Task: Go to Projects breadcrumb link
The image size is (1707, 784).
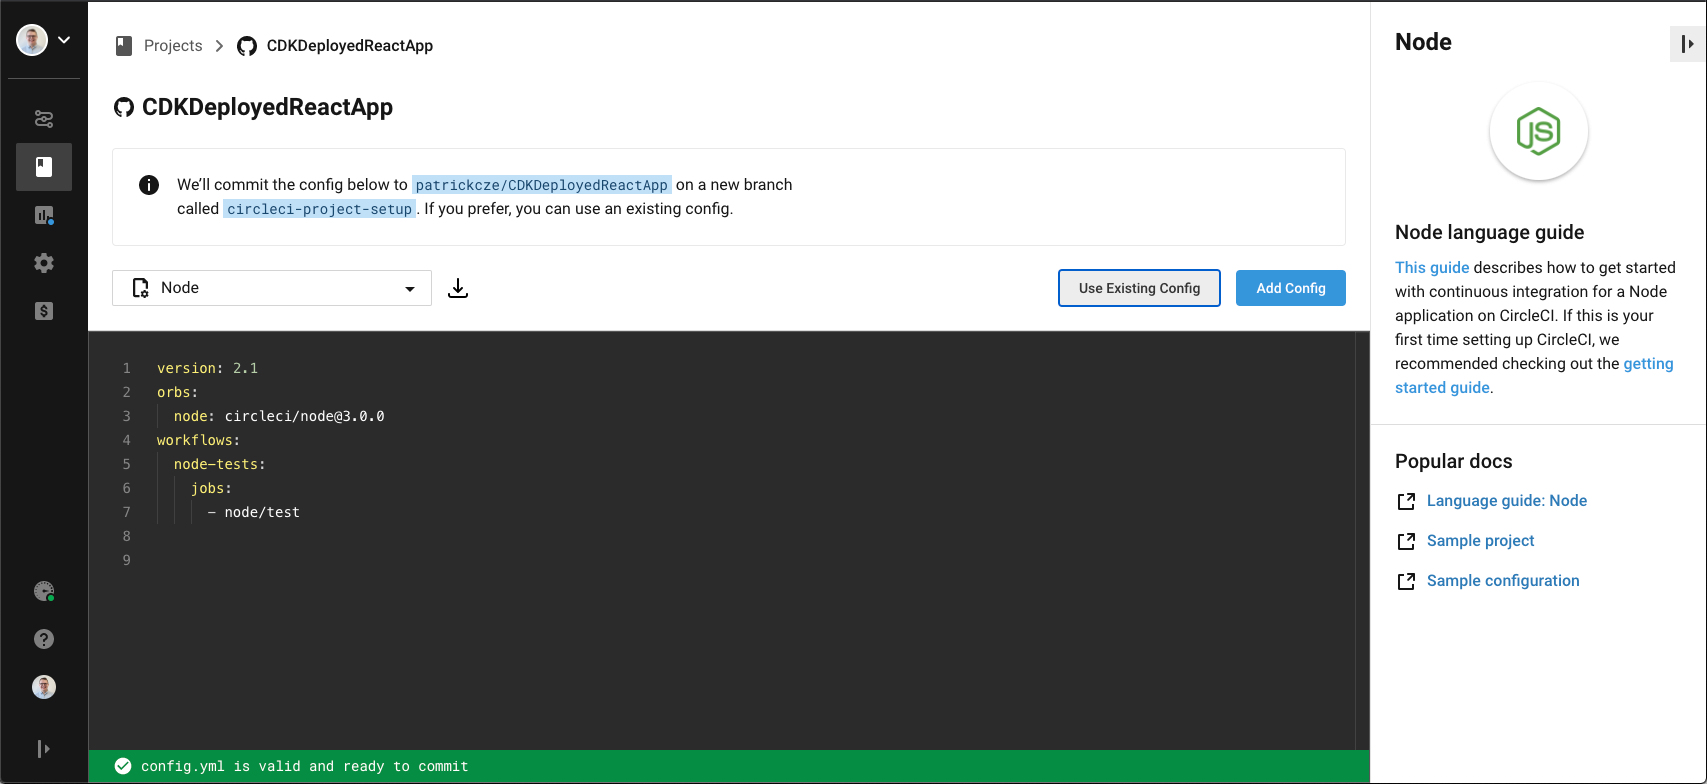Action: point(173,46)
